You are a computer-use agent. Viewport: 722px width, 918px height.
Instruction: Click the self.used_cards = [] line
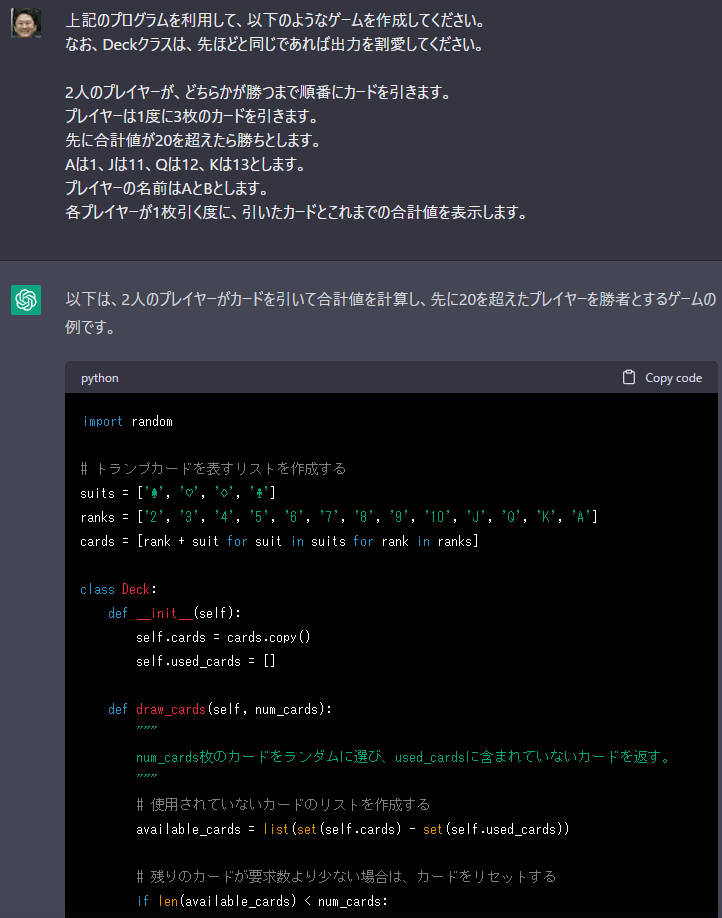coord(206,662)
